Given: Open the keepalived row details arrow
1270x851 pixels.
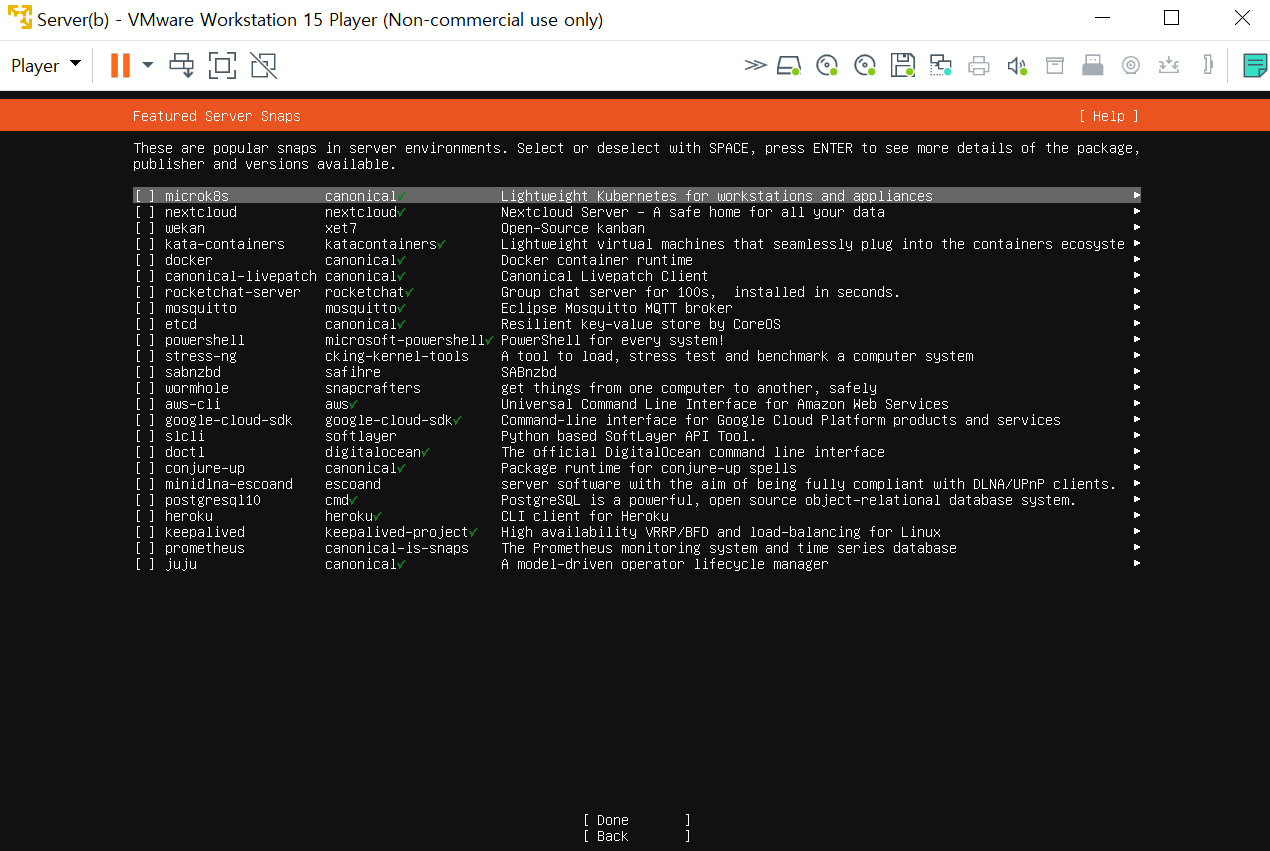Looking at the screenshot, I should [x=1137, y=532].
